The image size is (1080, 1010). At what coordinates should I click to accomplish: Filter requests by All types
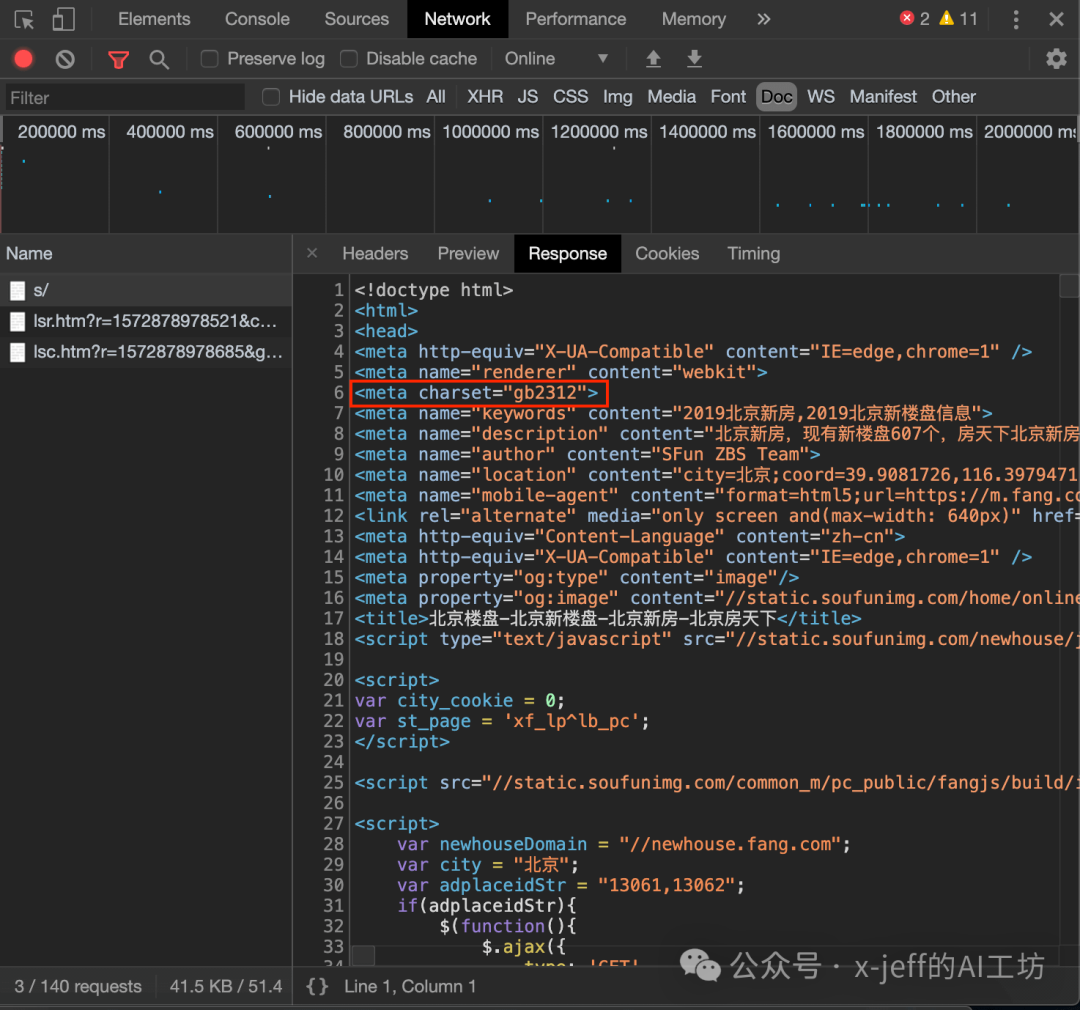click(436, 97)
